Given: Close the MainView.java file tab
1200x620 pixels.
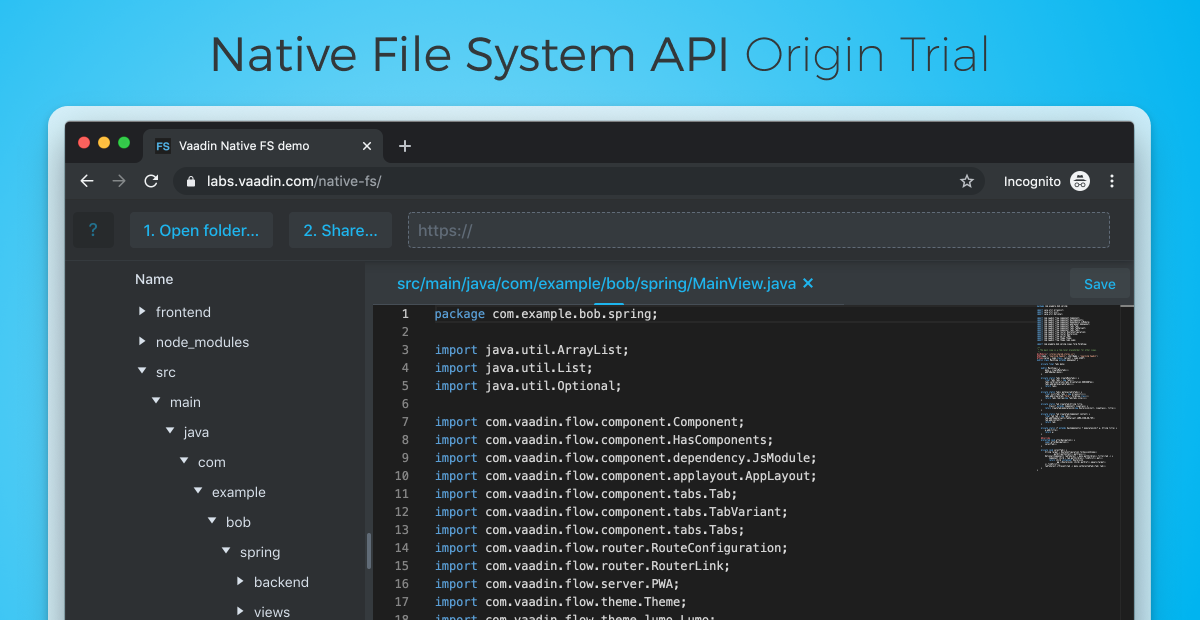Looking at the screenshot, I should (x=808, y=283).
